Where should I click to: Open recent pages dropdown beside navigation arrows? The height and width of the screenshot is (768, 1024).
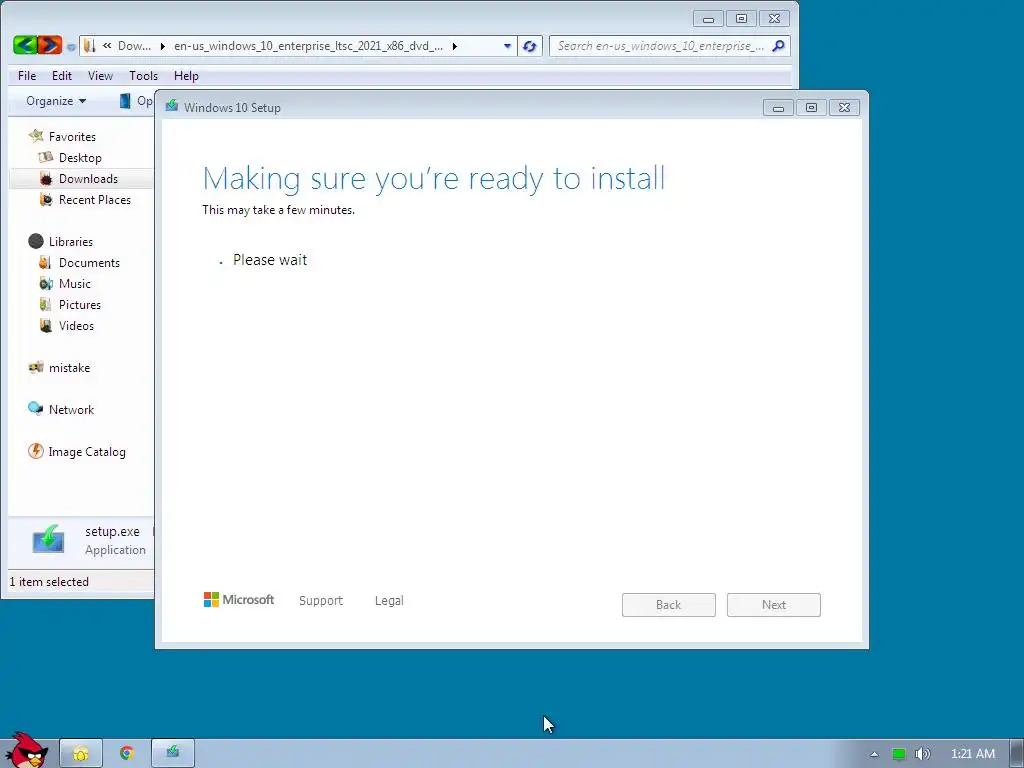[x=71, y=47]
